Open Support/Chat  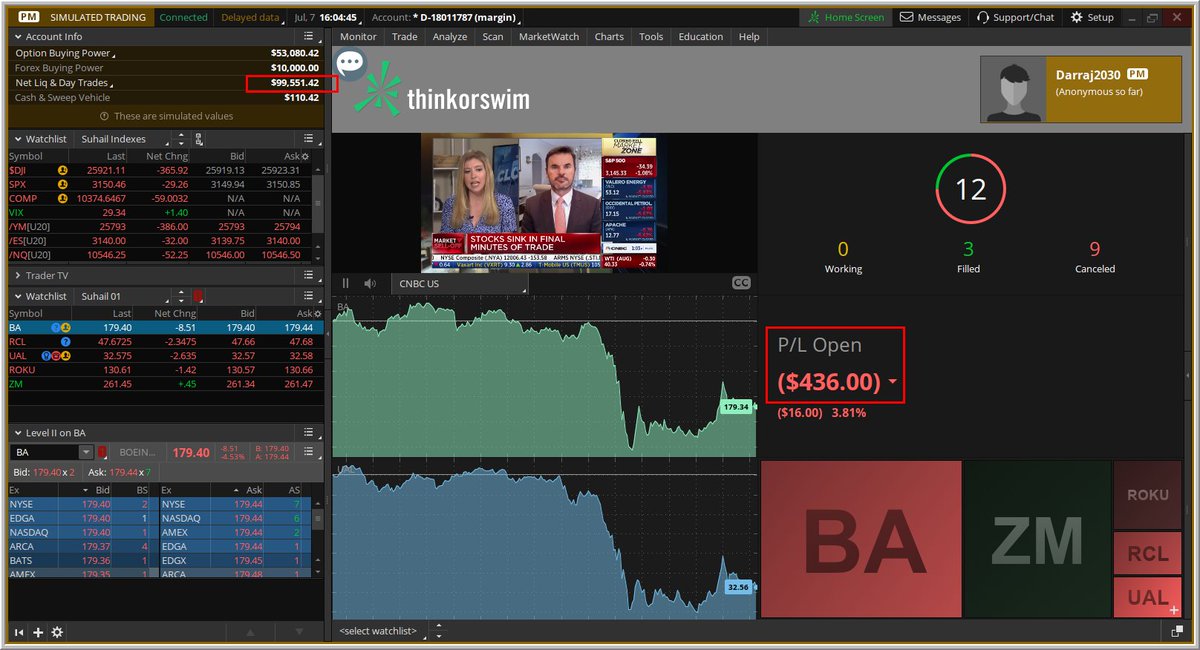[x=1015, y=17]
